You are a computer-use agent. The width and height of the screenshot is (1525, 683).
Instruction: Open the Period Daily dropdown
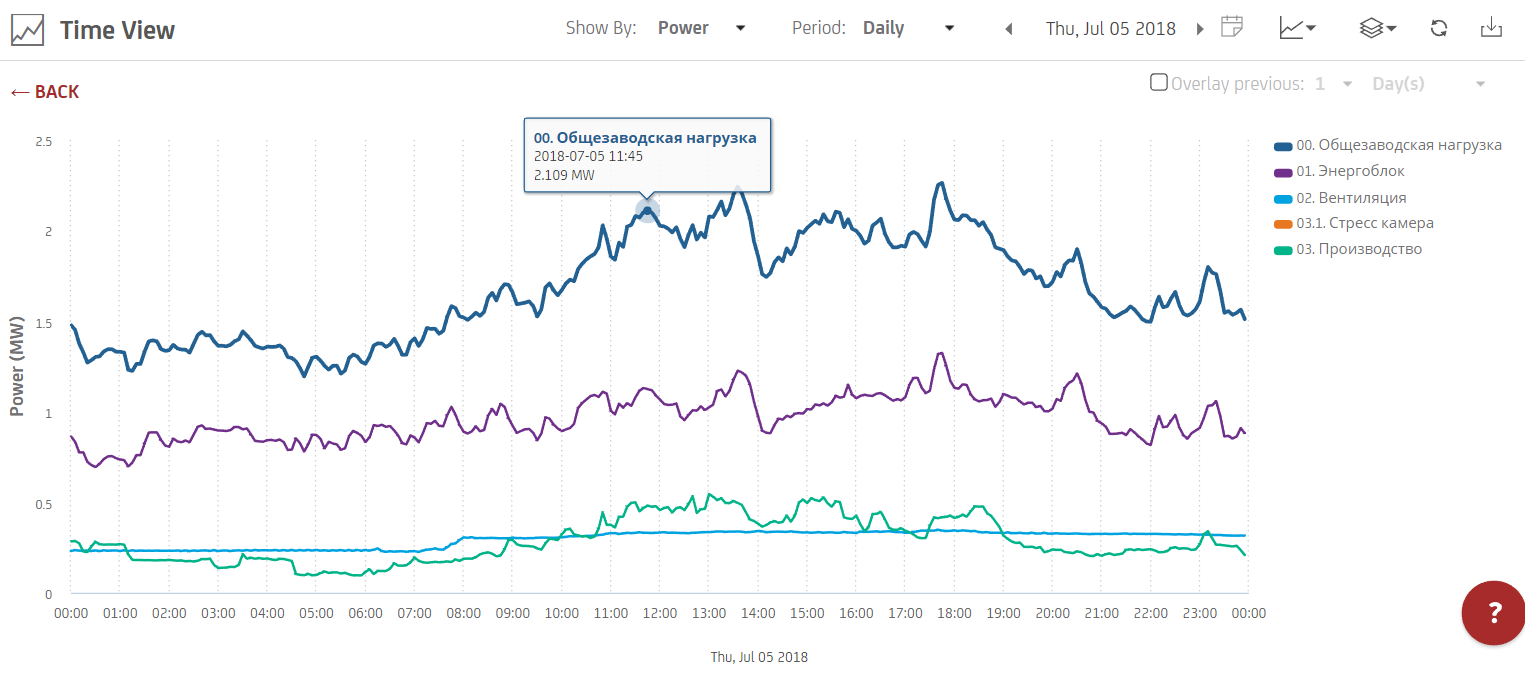[x=908, y=28]
